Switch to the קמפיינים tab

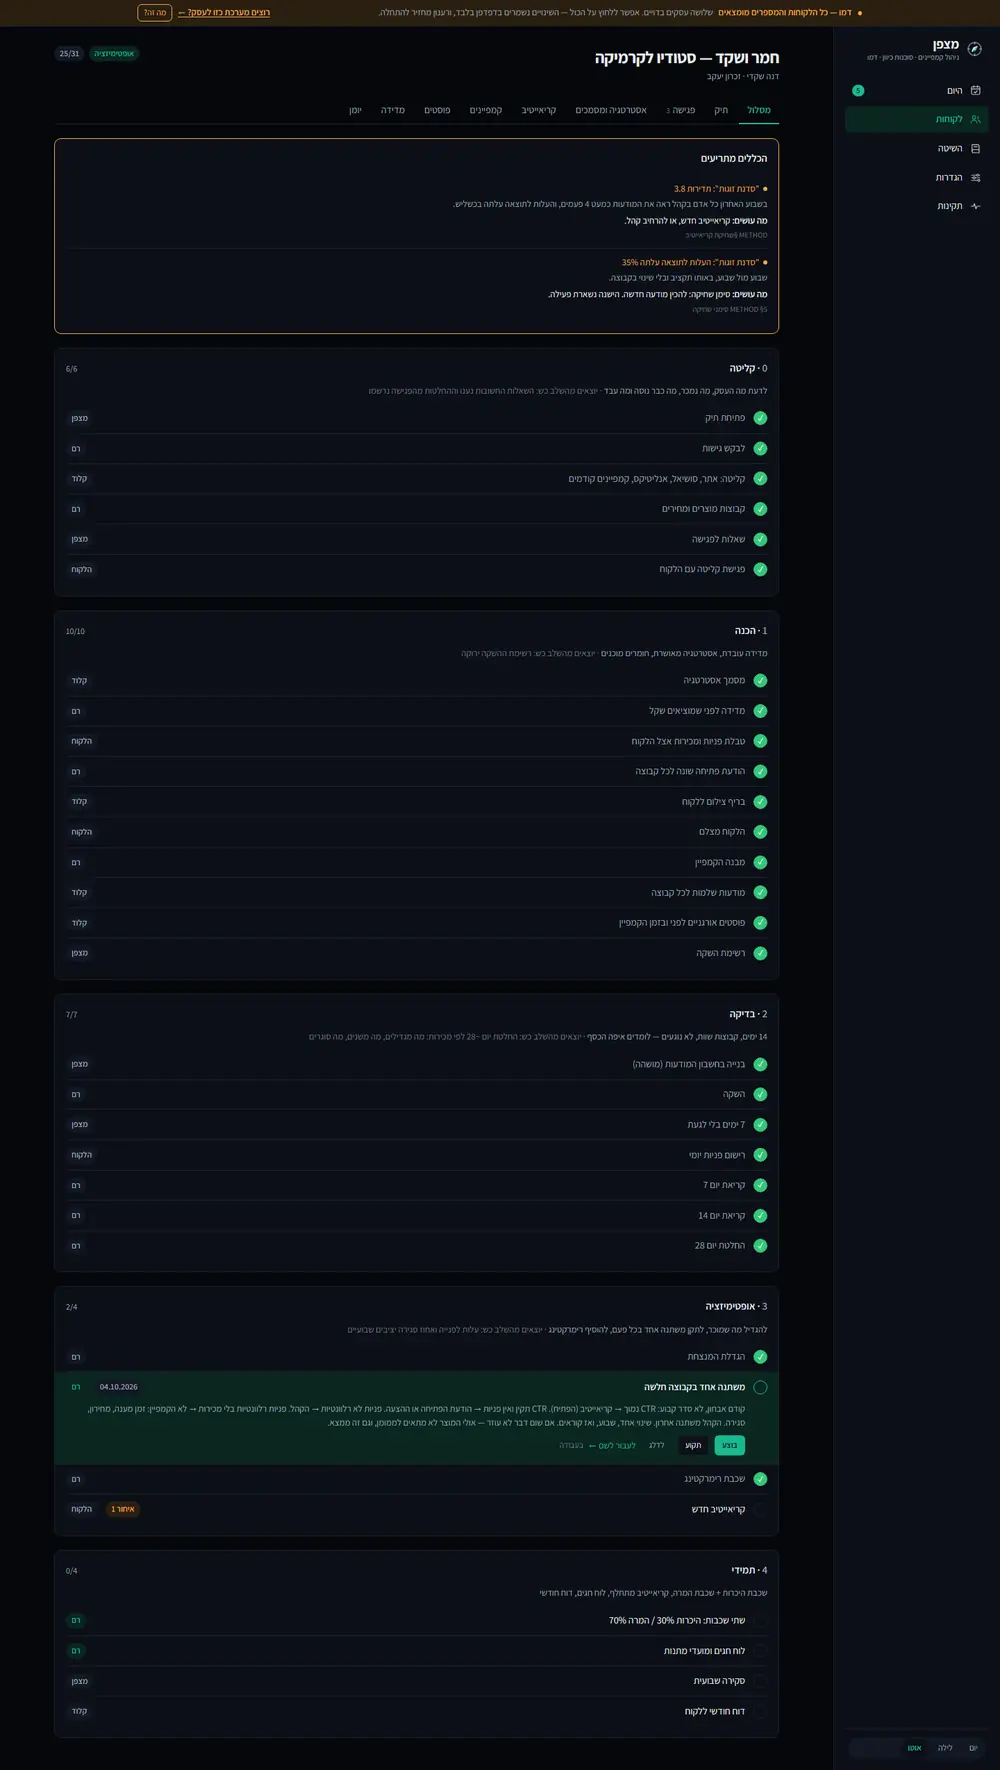pos(486,110)
